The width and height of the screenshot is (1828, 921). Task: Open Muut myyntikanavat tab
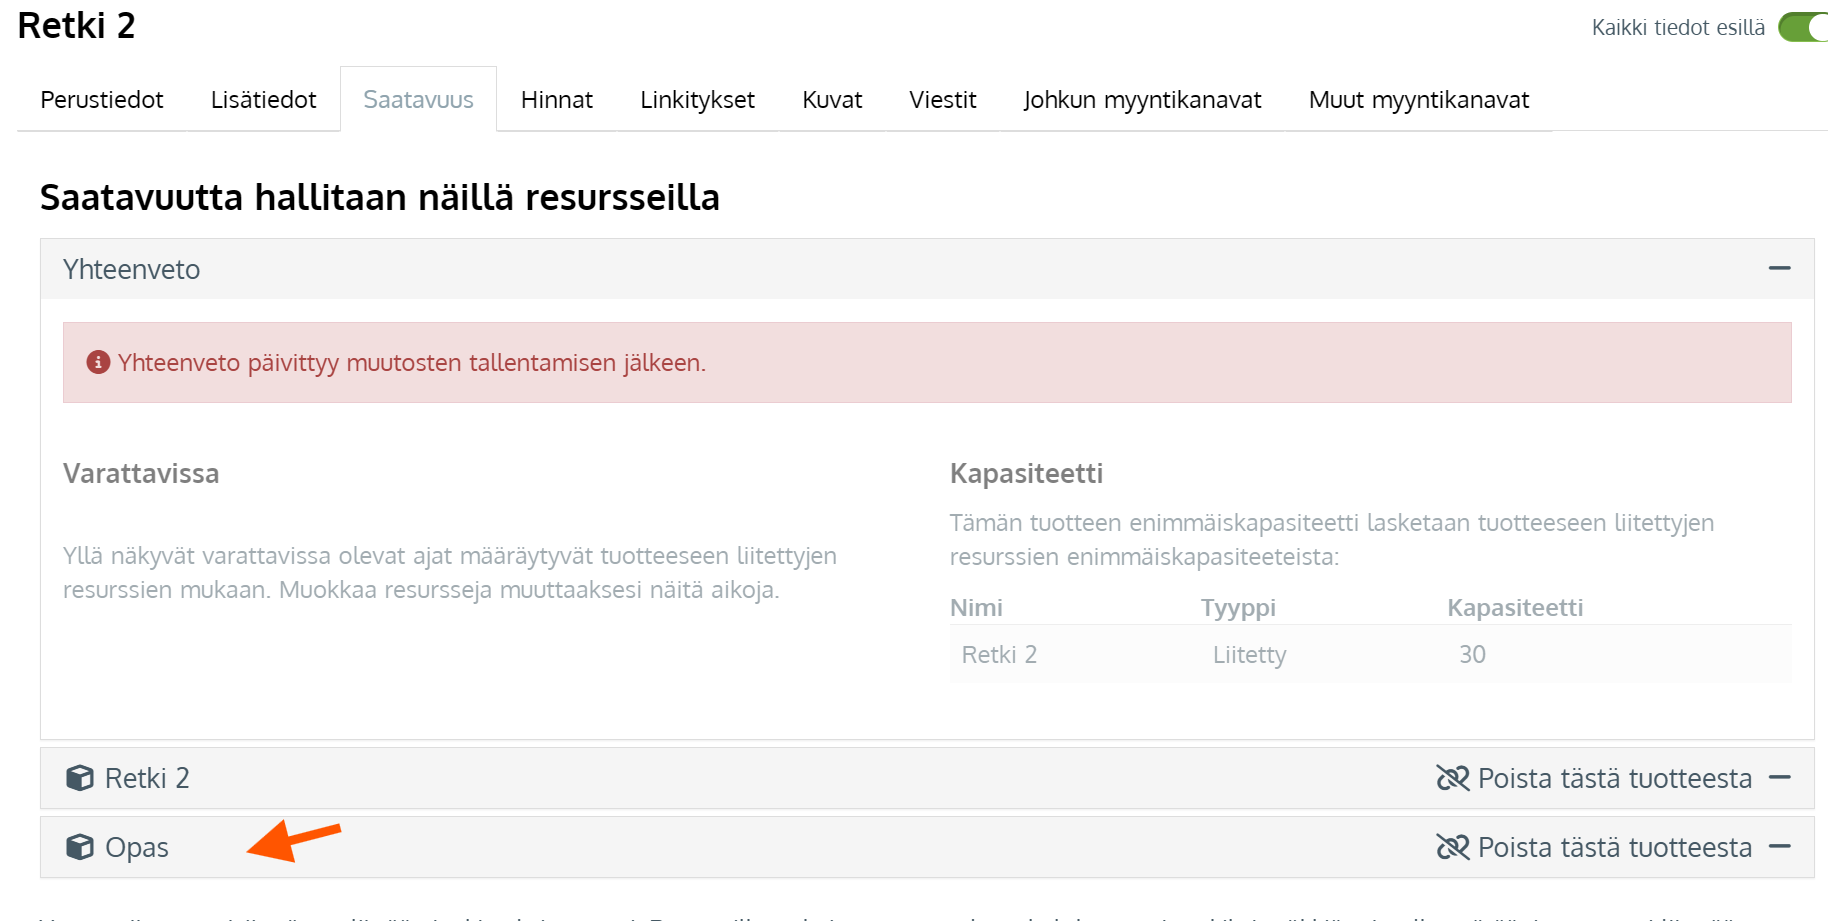pos(1418,100)
